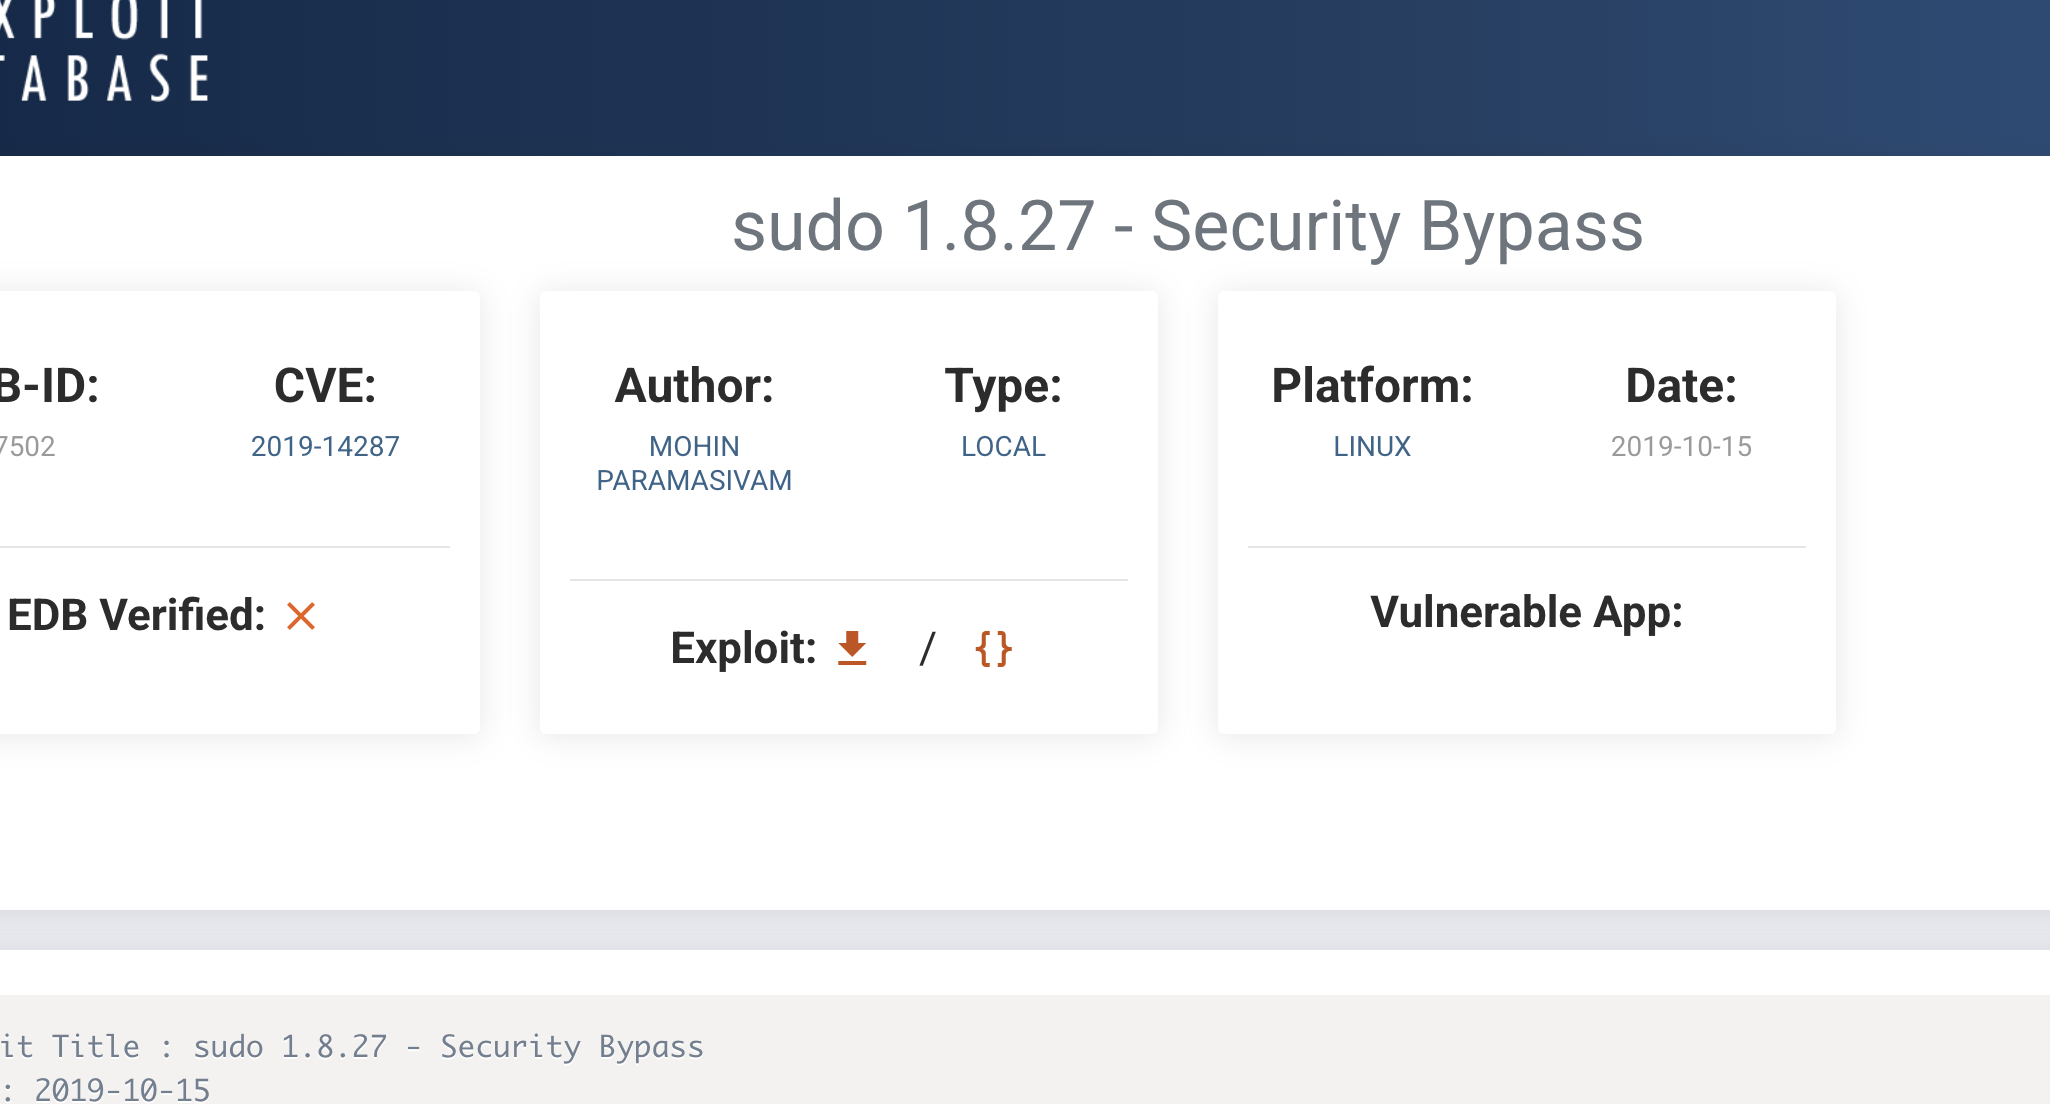Click the Platform heading label

tap(1371, 386)
